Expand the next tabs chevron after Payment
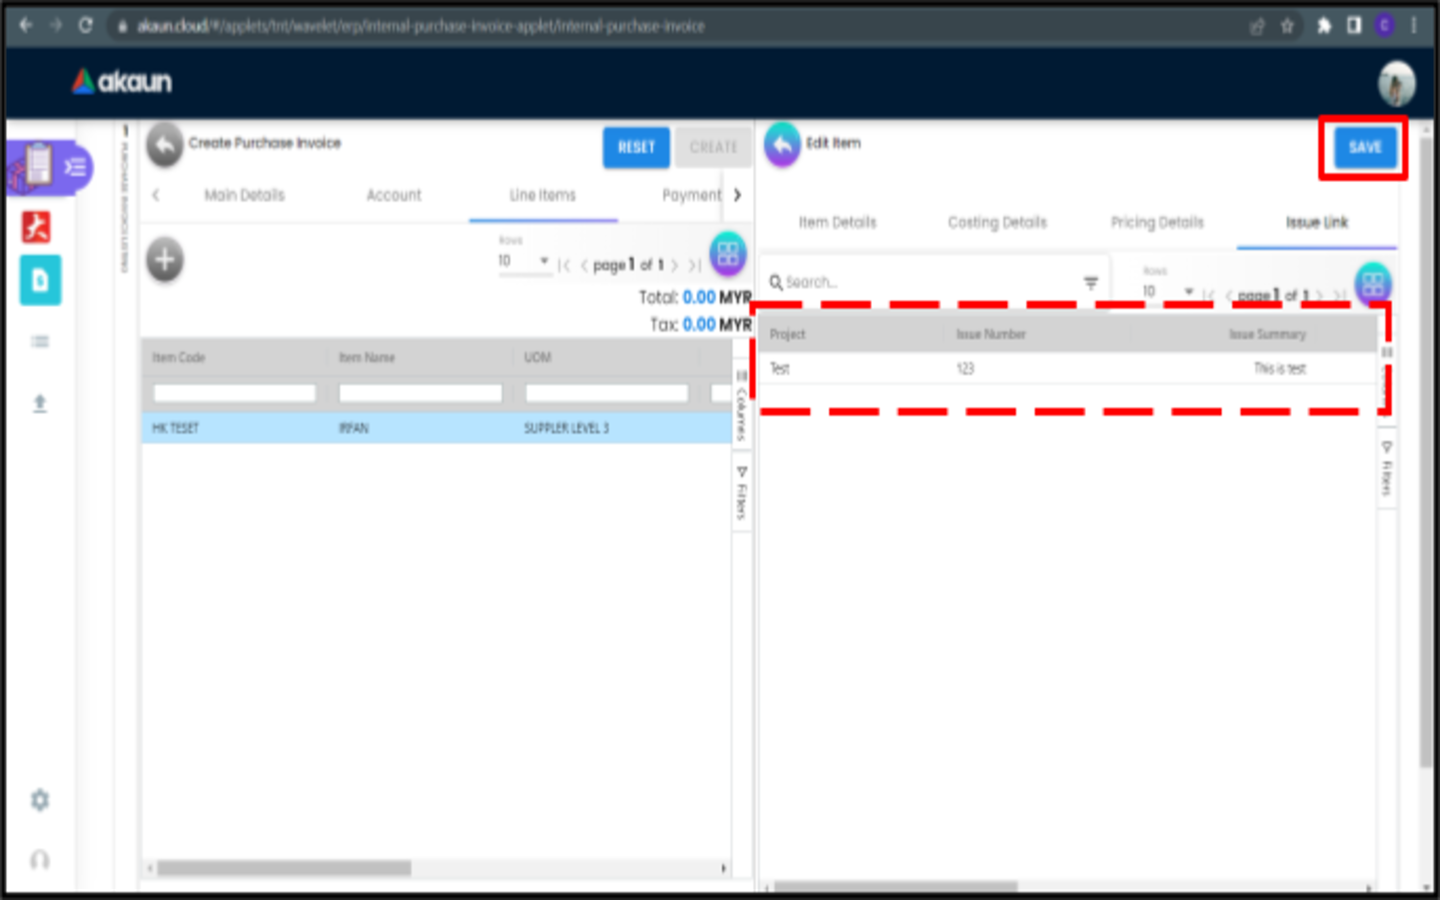 737,195
